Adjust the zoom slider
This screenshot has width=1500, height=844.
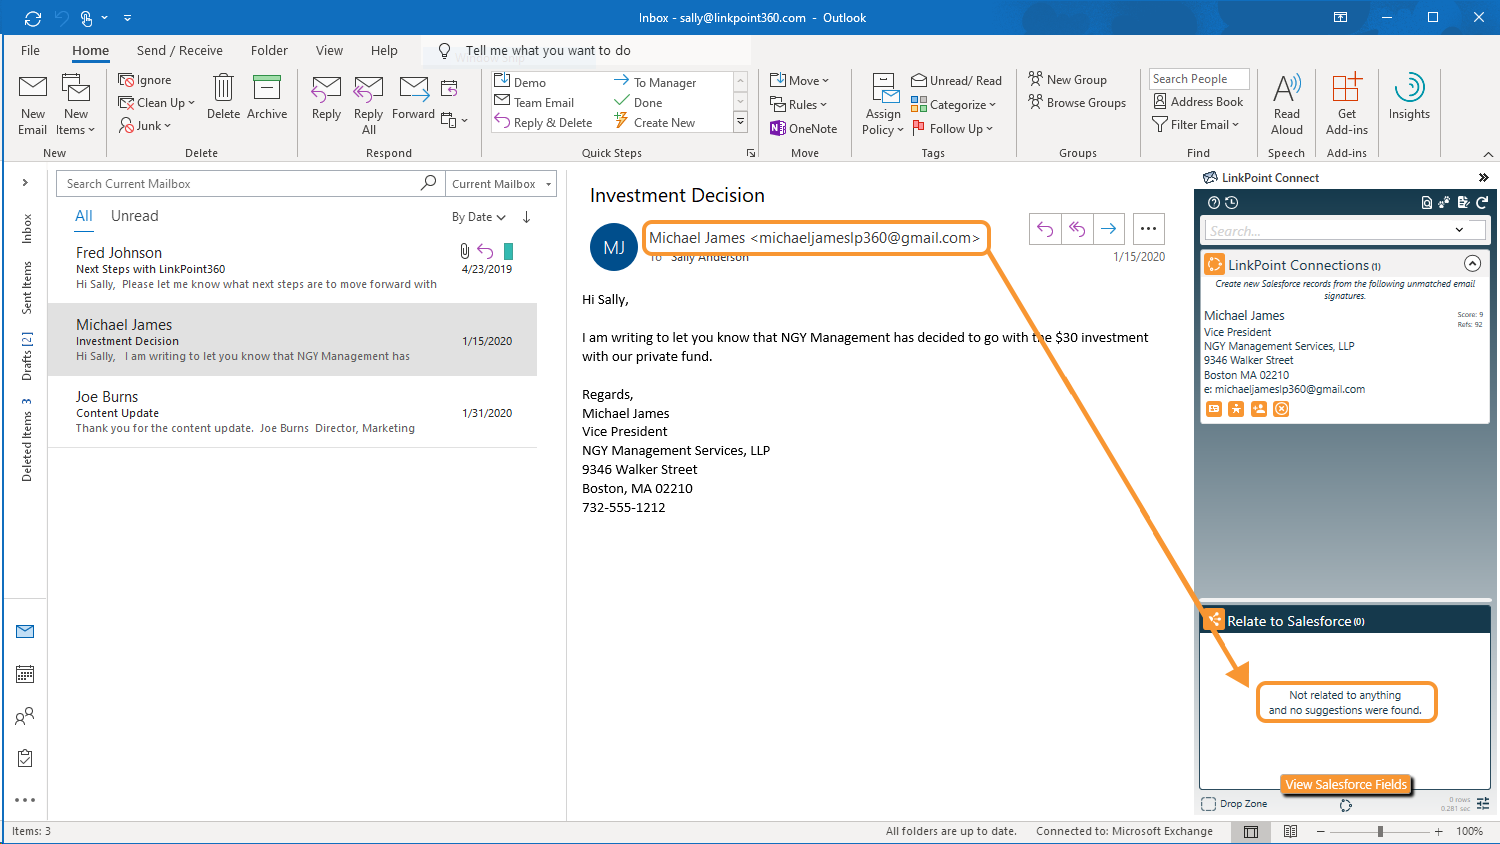click(1380, 831)
